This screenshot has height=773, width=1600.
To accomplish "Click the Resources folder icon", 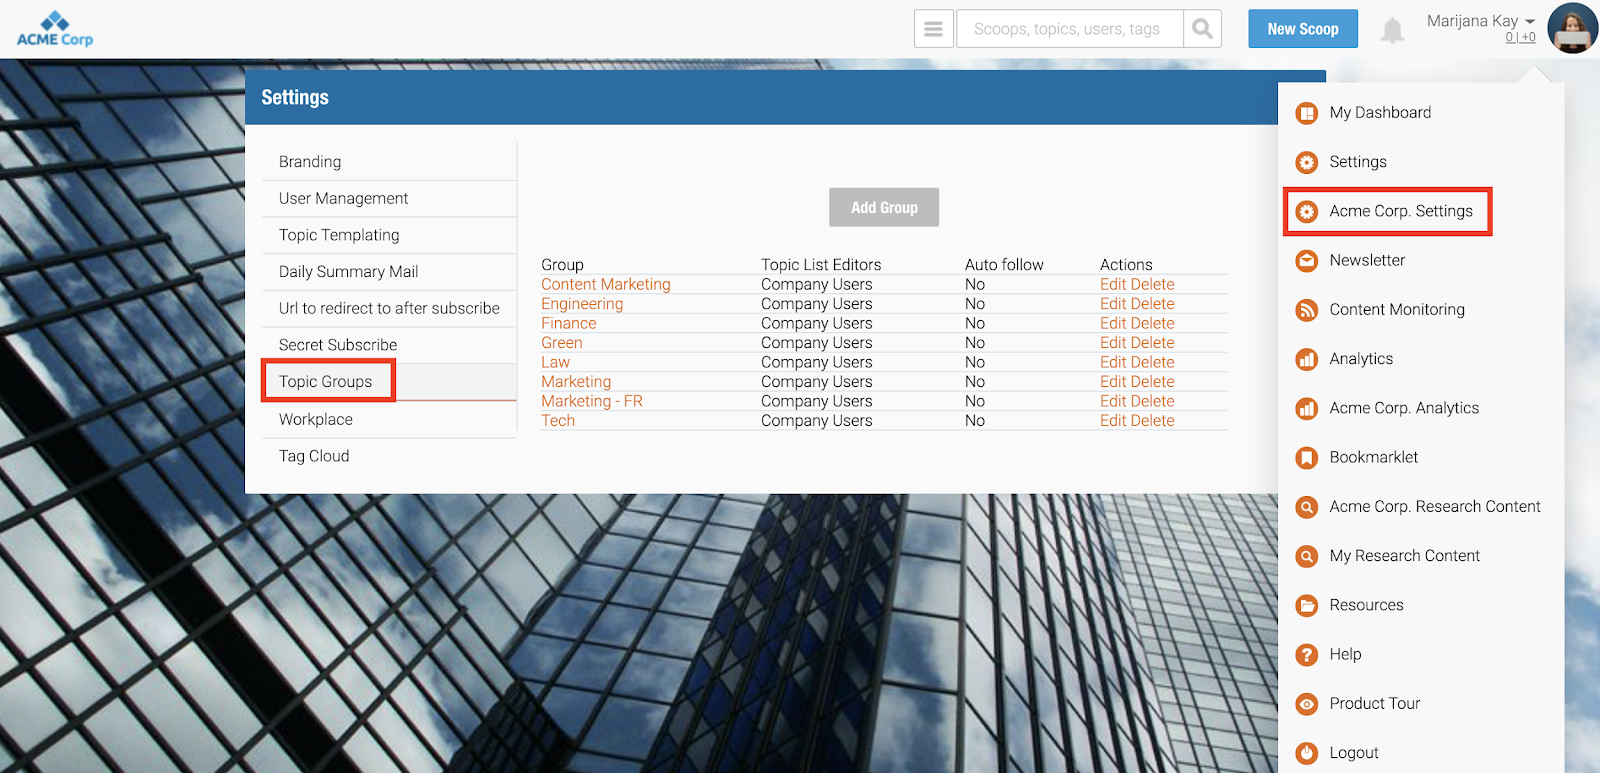I will [x=1306, y=605].
